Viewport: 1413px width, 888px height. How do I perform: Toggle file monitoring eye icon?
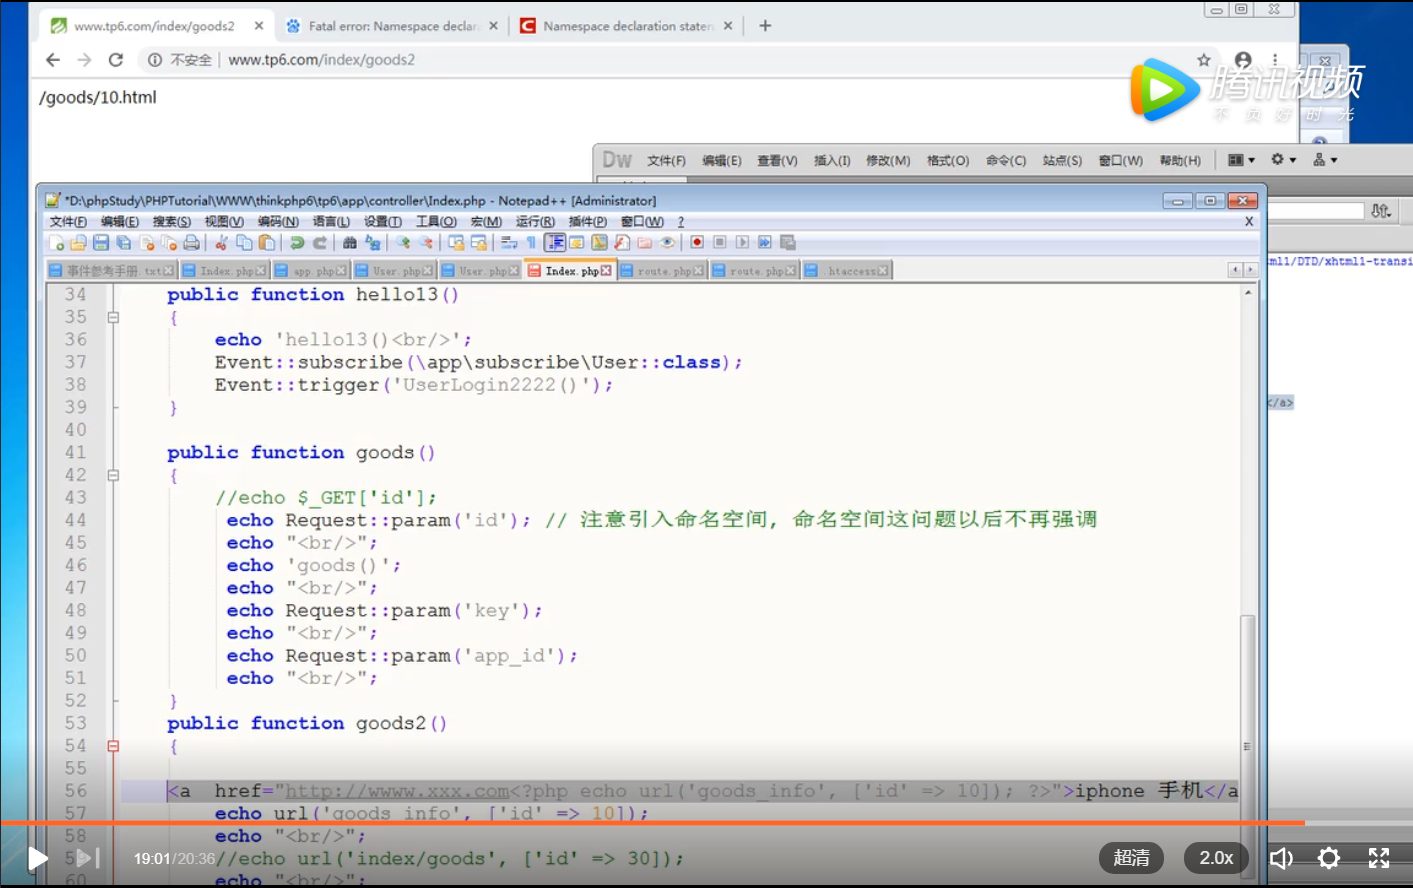point(667,242)
